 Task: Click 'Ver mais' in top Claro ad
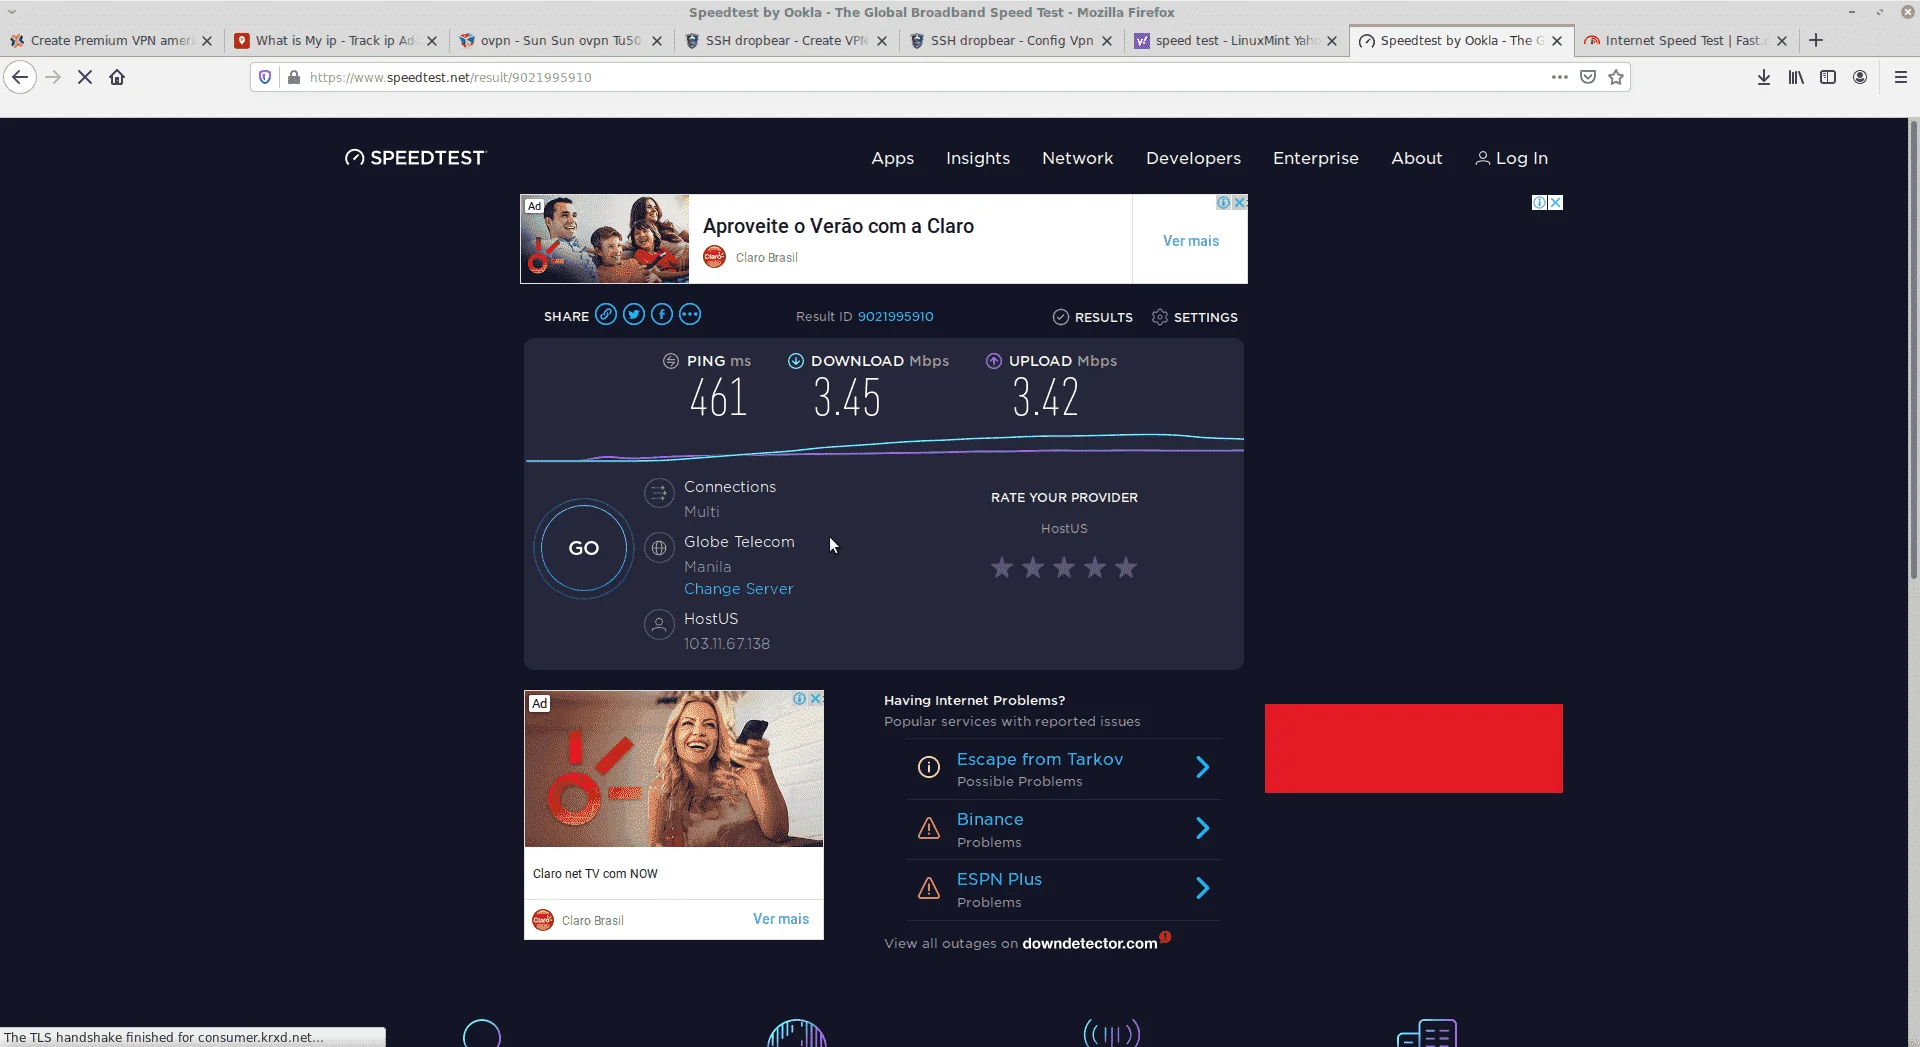point(1191,241)
